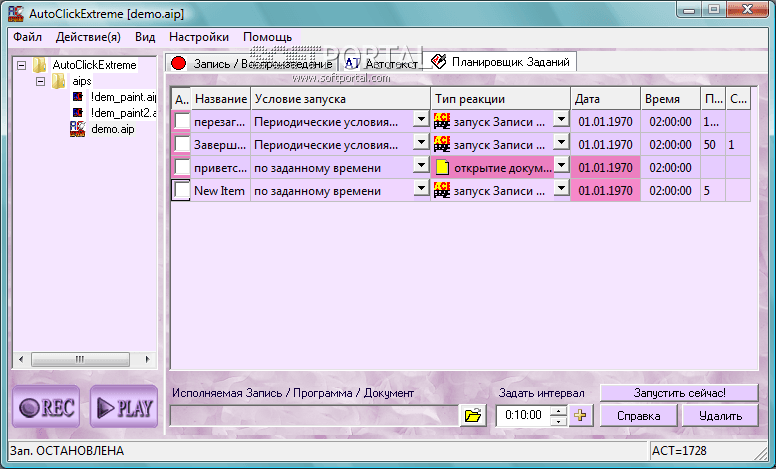Screen dimensions: 776x469
Task: Enable the checkbox for Заверш... task
Action: [x=182, y=144]
